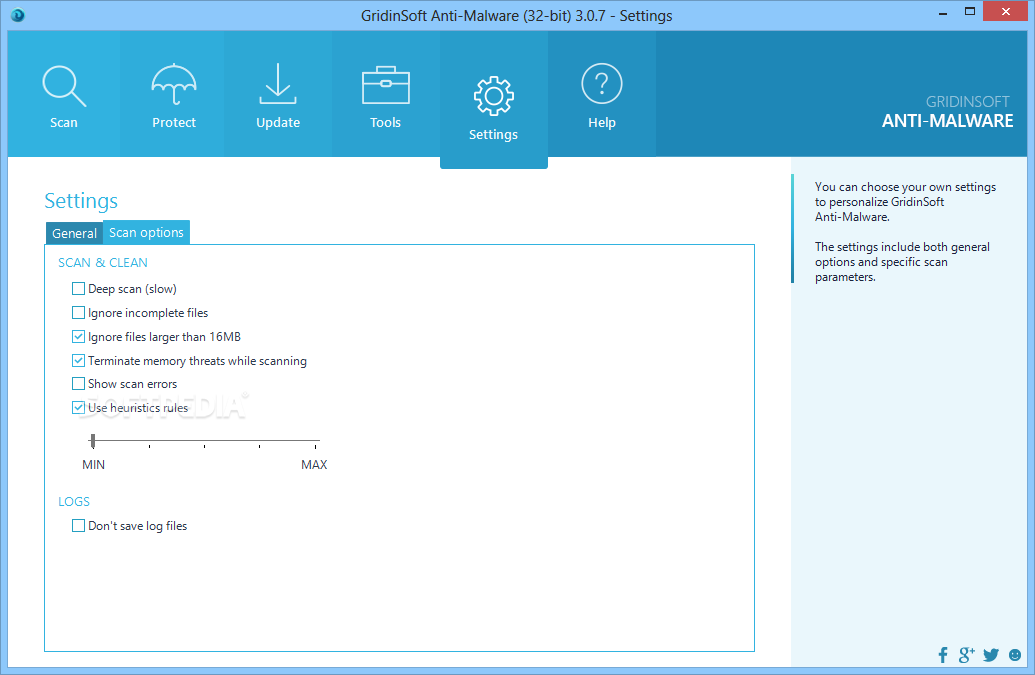Click the LOGS section heading

pos(74,501)
